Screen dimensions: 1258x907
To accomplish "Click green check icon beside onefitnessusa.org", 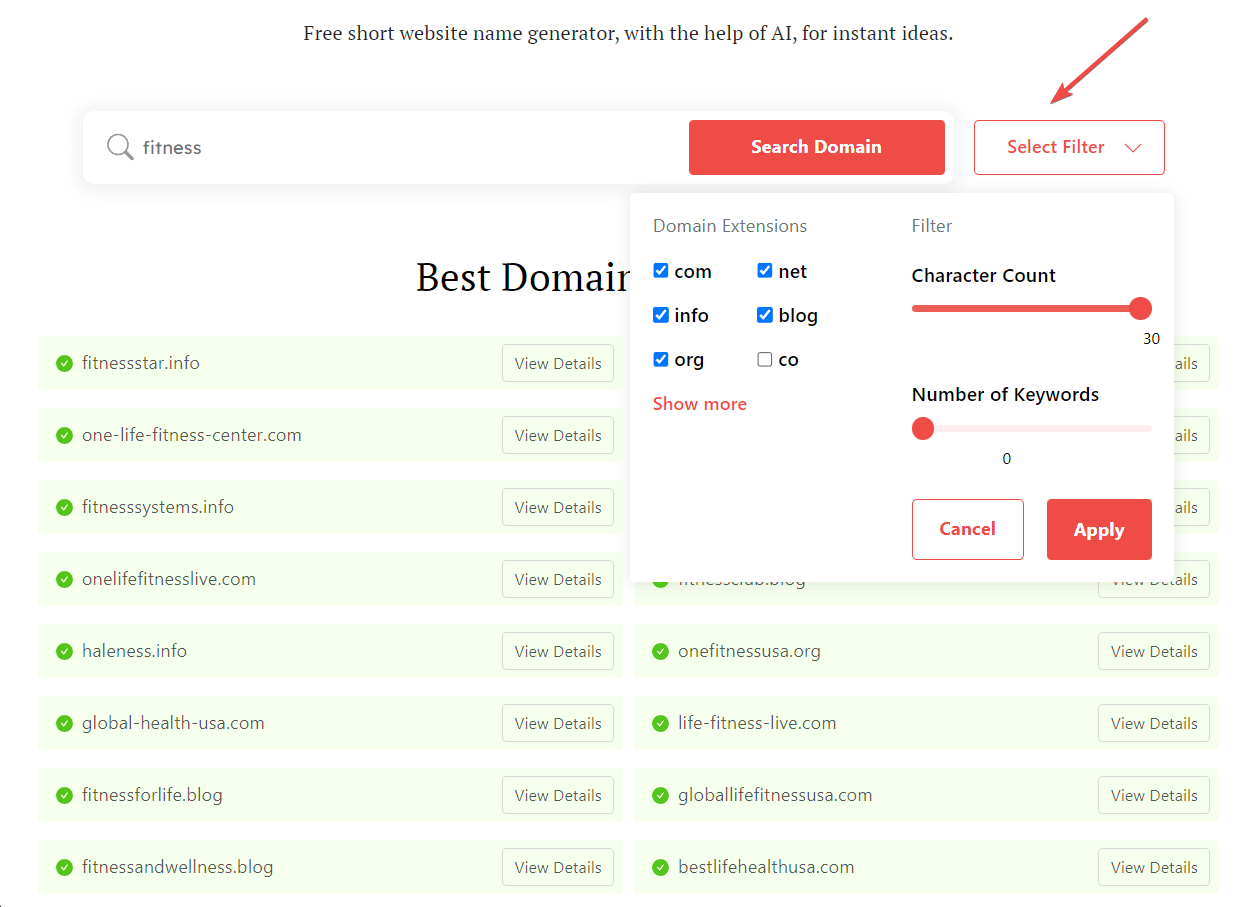I will [660, 651].
